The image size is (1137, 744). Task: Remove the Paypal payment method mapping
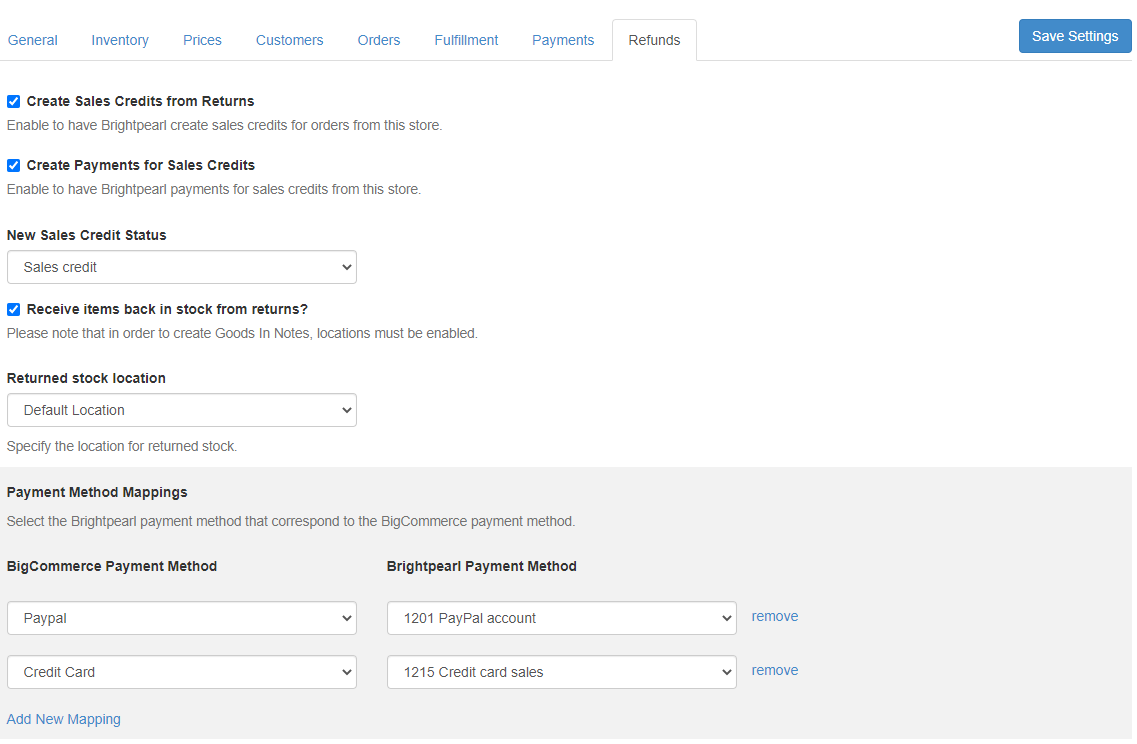click(775, 616)
